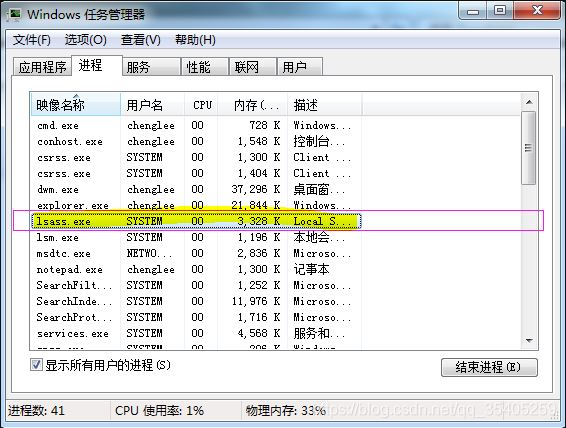The image size is (566, 428).
Task: Click CPU 使用率: 1% in status bar
Action: [x=159, y=411]
